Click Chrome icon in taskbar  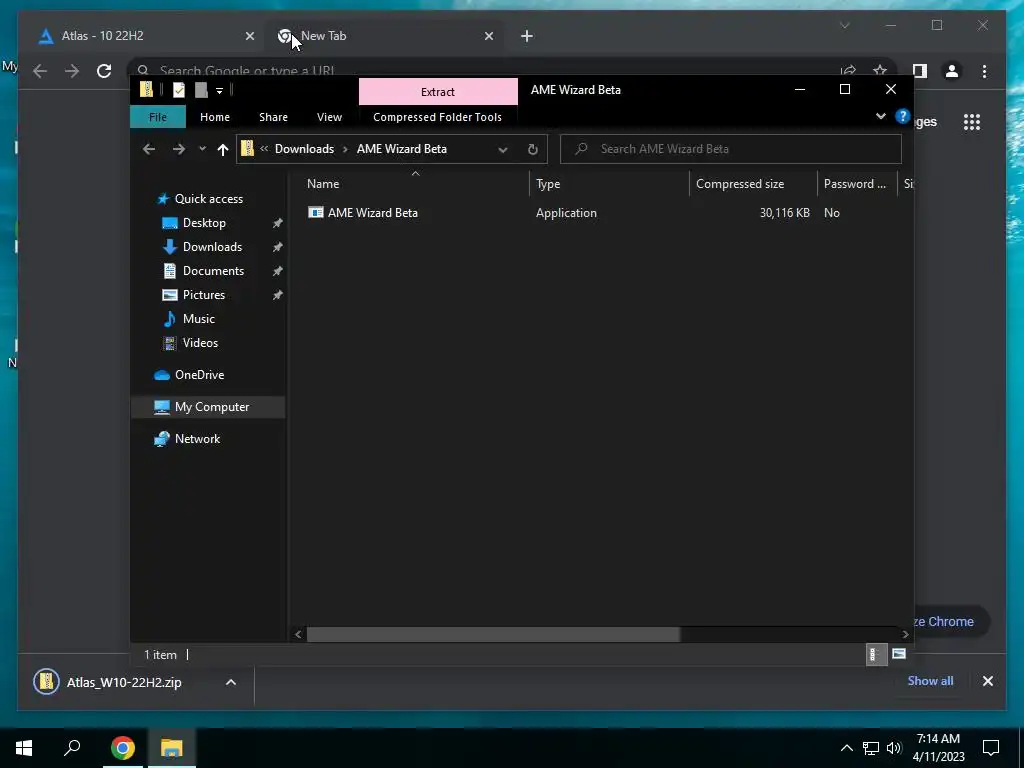pos(122,748)
